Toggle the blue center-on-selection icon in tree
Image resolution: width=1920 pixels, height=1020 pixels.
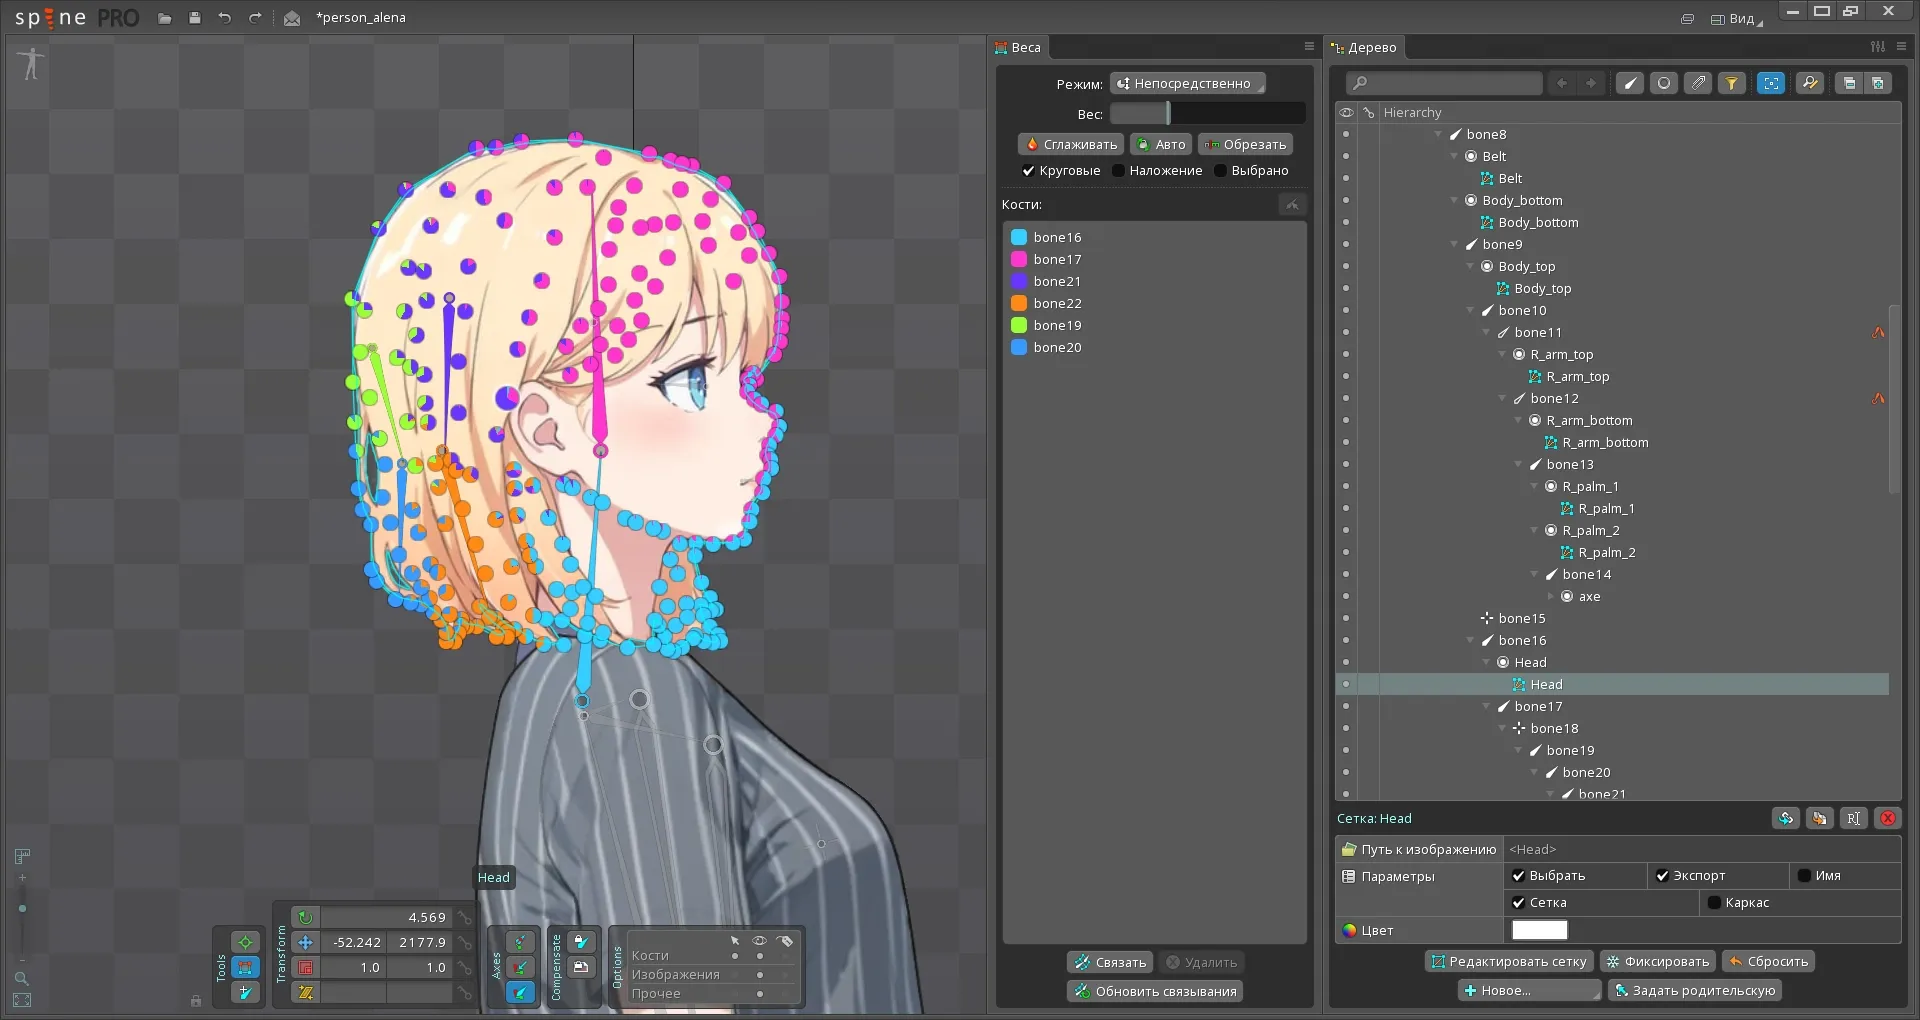pos(1771,83)
